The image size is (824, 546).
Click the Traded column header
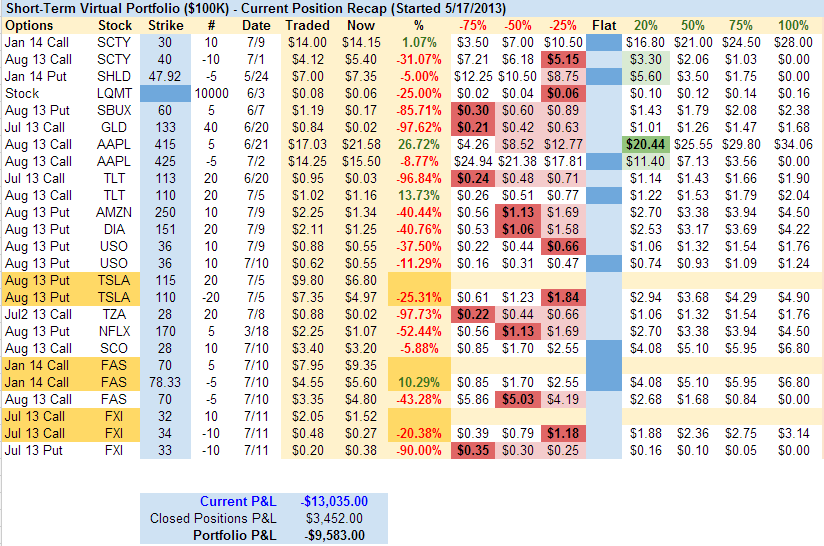point(307,25)
